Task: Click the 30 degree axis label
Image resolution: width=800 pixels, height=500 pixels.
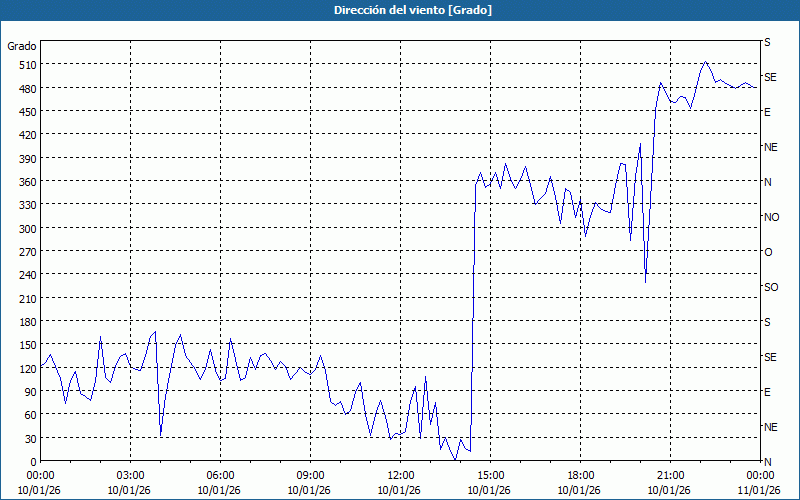Action: (27, 438)
